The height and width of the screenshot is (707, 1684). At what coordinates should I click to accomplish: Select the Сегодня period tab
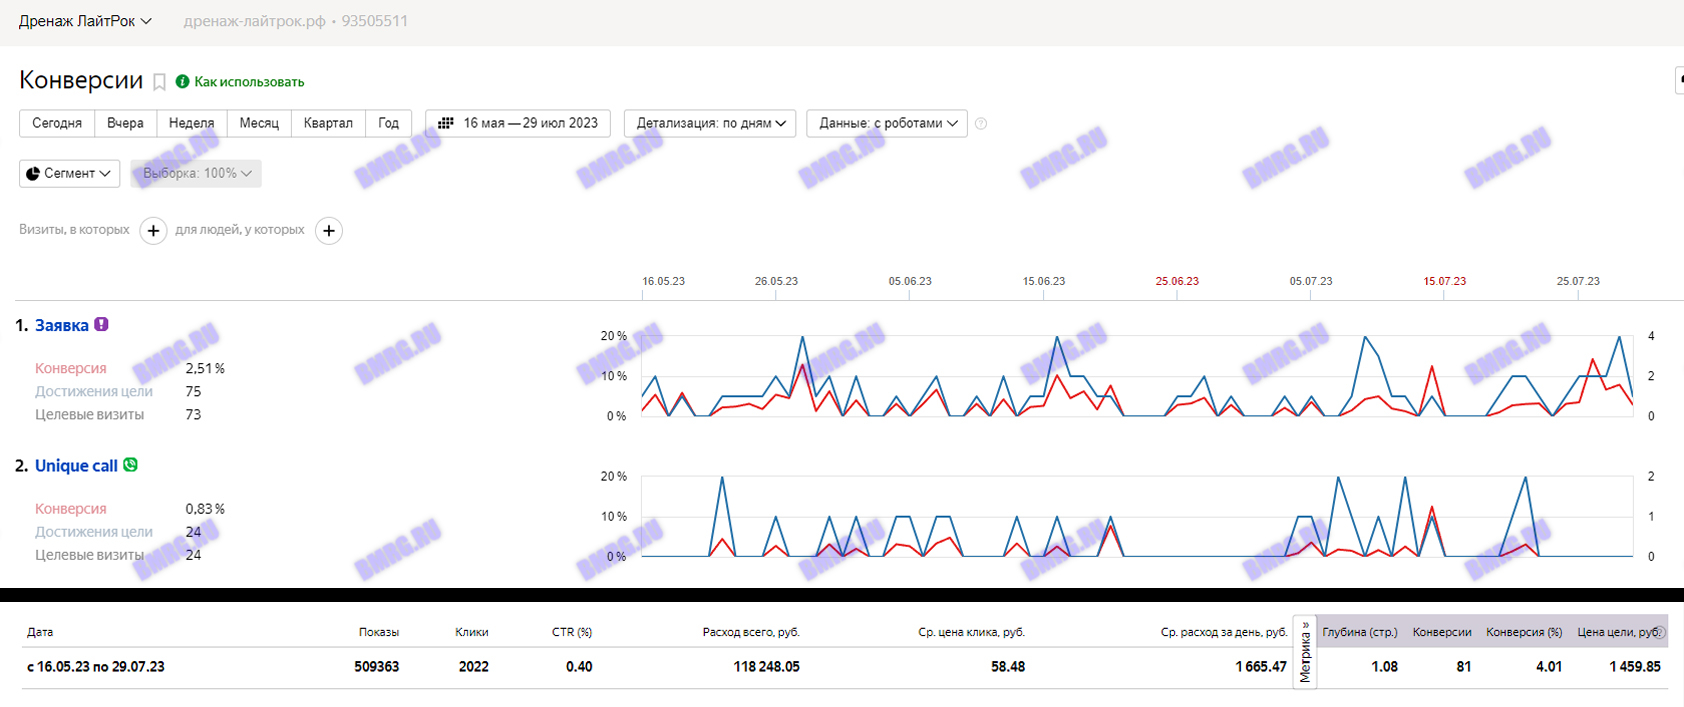(x=57, y=123)
